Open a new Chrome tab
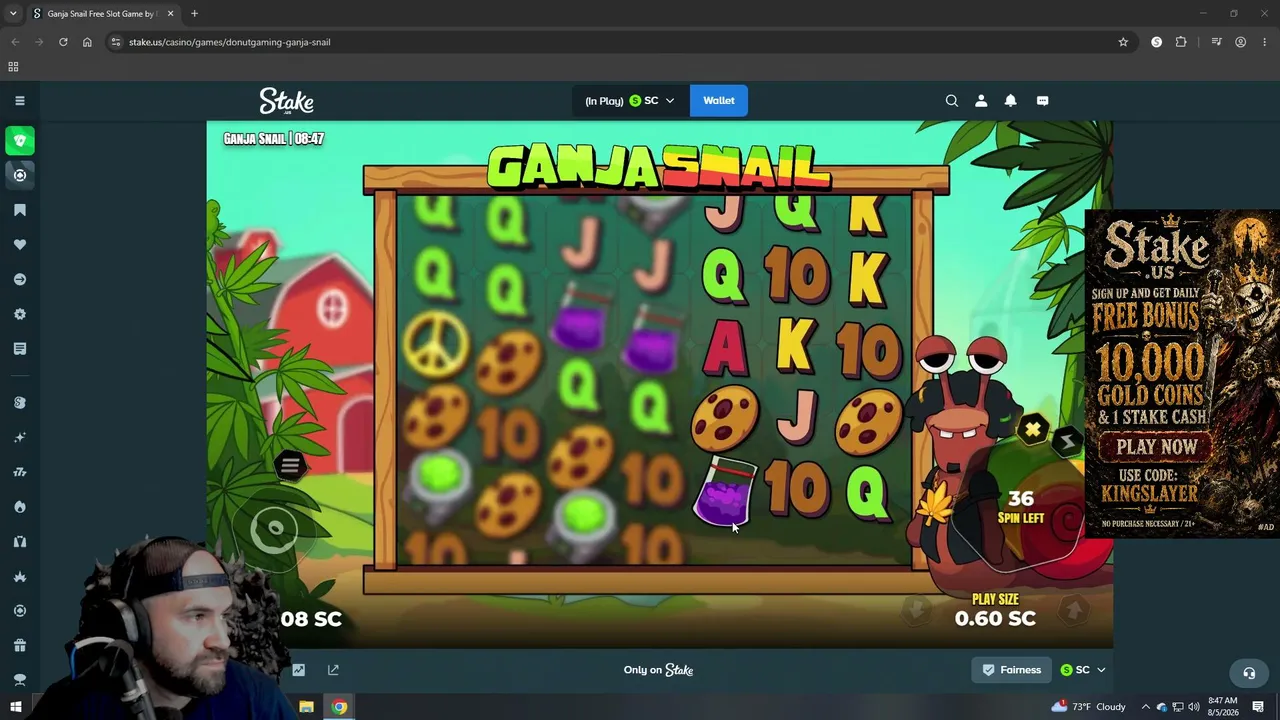Screen dimensions: 1280x720 coord(194,14)
